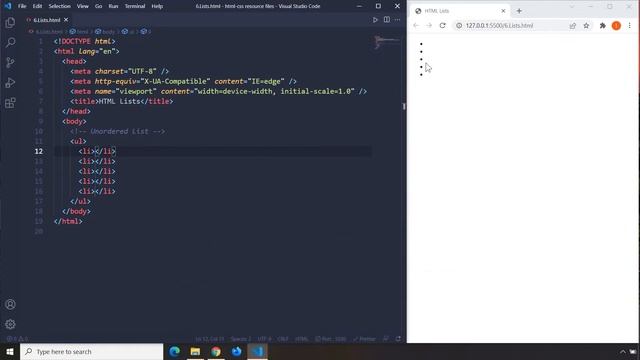
Task: Click the Chrome address bar URL
Action: point(499,25)
